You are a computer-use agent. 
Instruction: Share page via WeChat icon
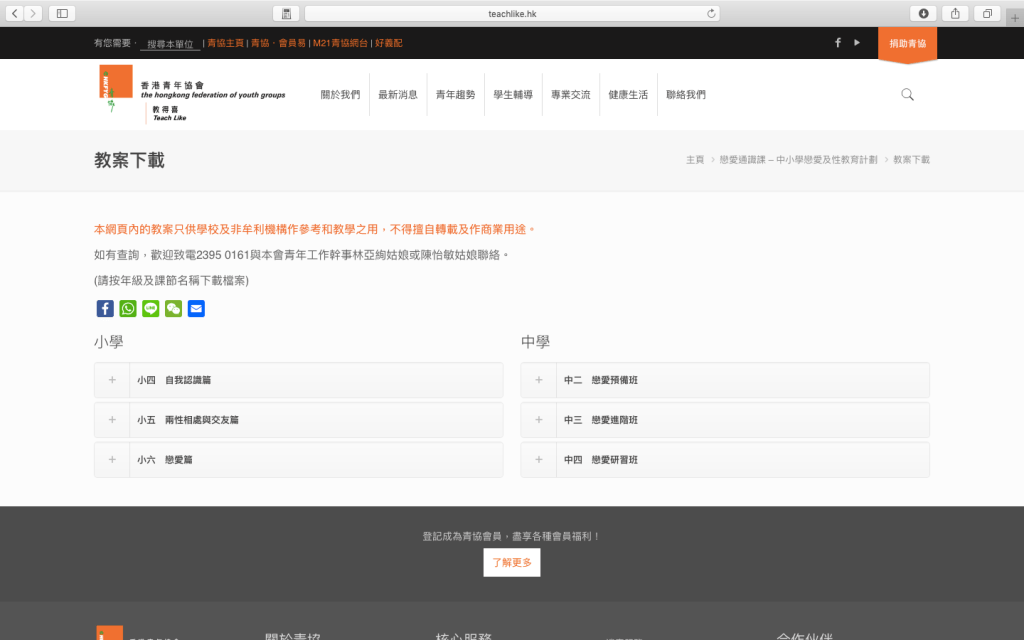[173, 308]
